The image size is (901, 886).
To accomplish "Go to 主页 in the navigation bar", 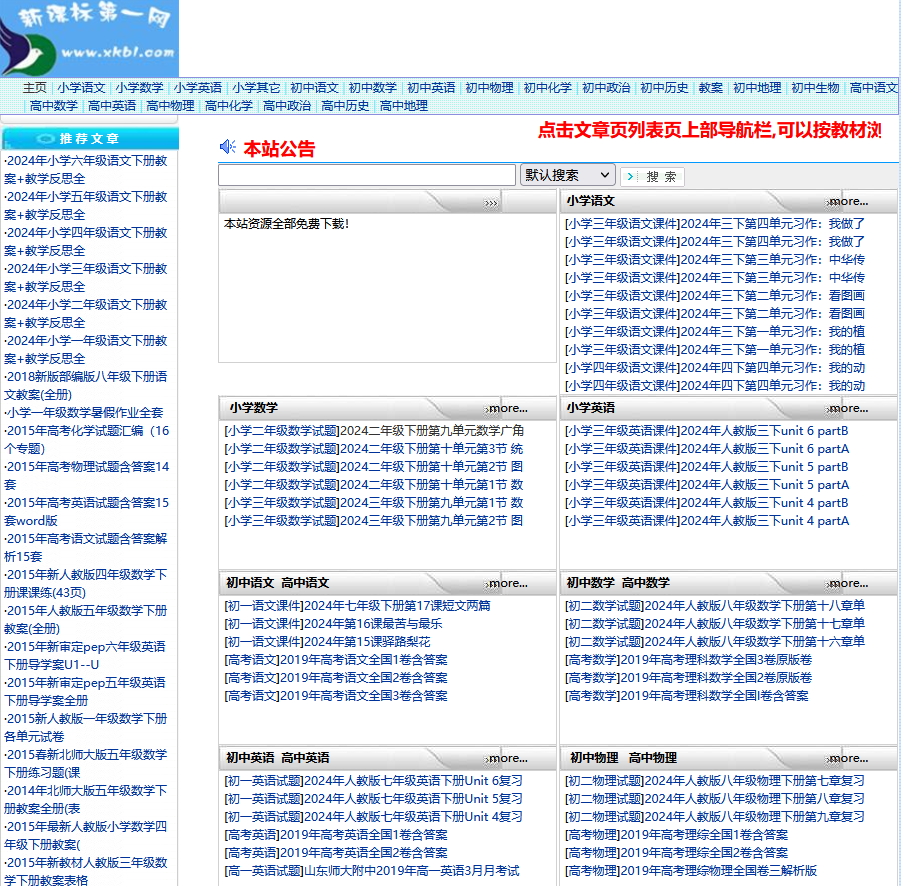I will [x=35, y=88].
